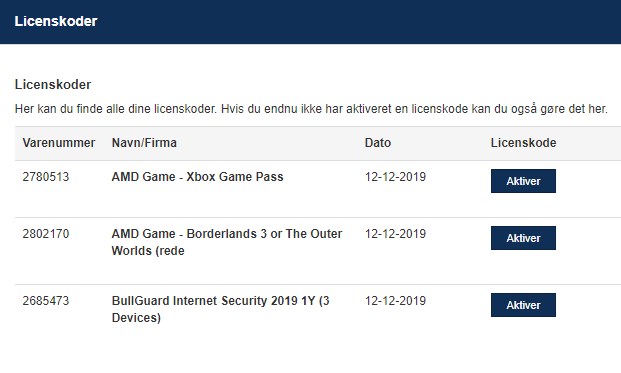Click the Xbox Game Pass date 12-12-2019
The image size is (621, 373).
point(395,177)
